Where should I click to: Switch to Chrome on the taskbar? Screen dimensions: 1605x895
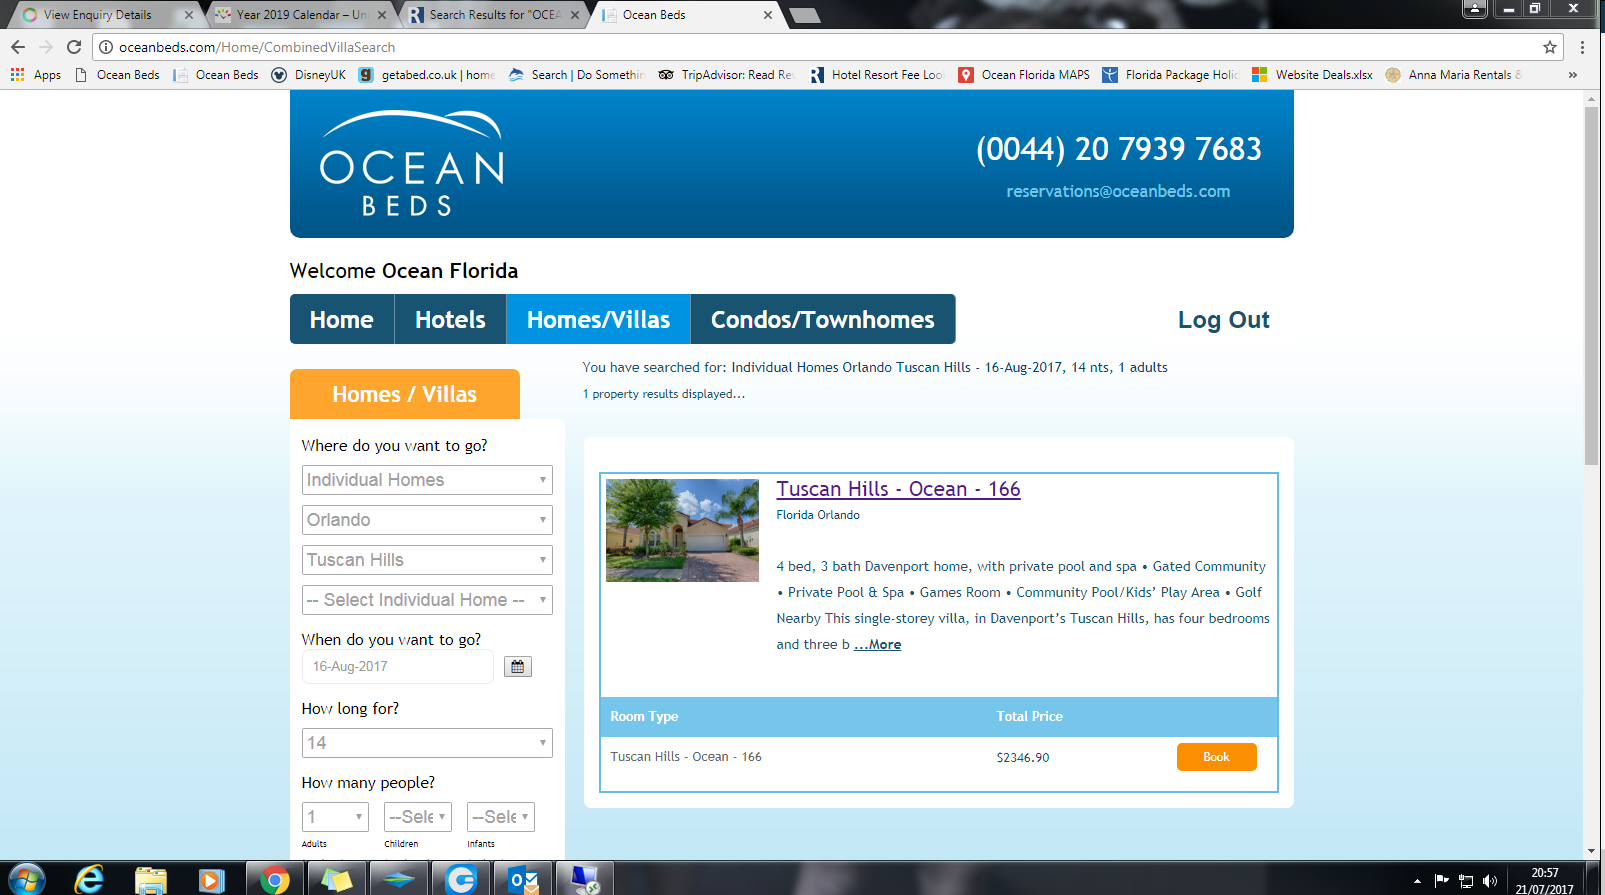(273, 879)
